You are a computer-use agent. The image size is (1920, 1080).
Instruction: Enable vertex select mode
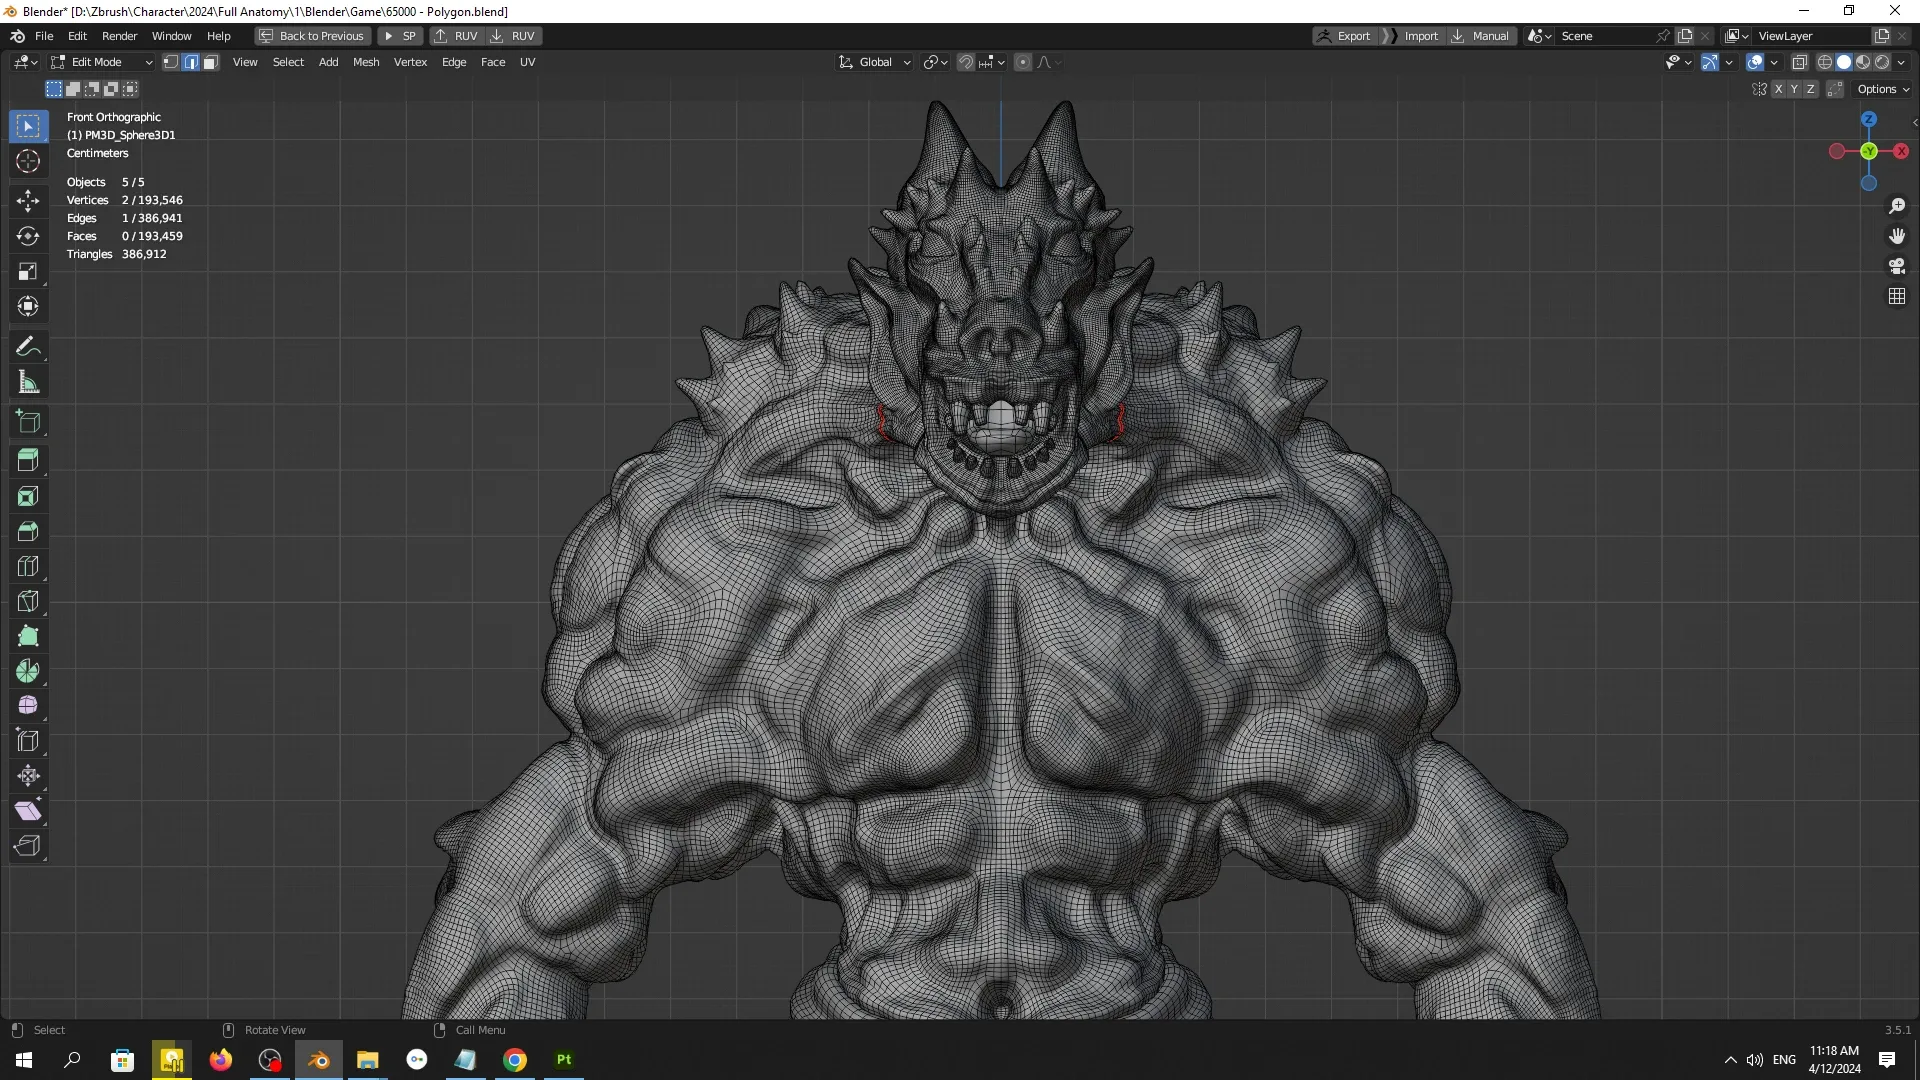pos(171,62)
